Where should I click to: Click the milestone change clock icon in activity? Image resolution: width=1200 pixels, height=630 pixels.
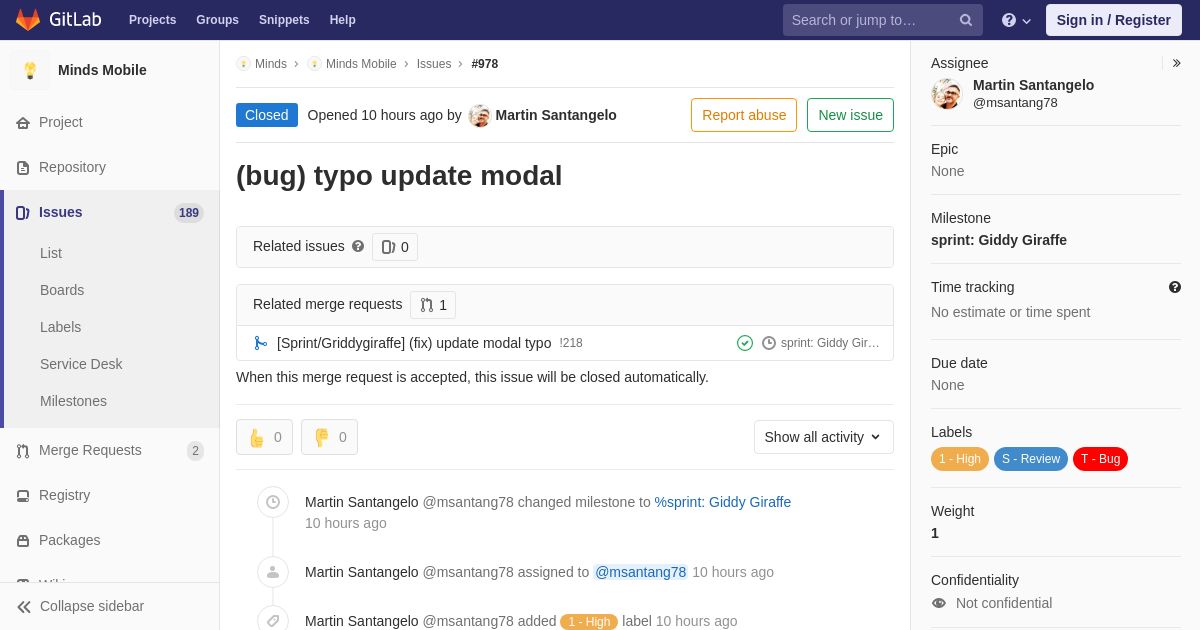tap(273, 502)
